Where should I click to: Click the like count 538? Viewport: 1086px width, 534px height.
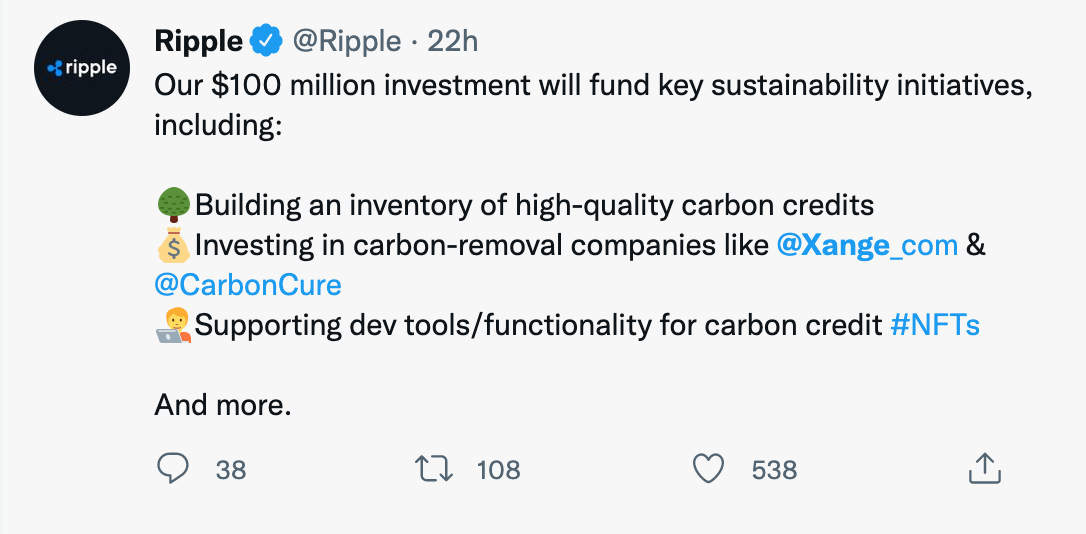click(x=774, y=469)
